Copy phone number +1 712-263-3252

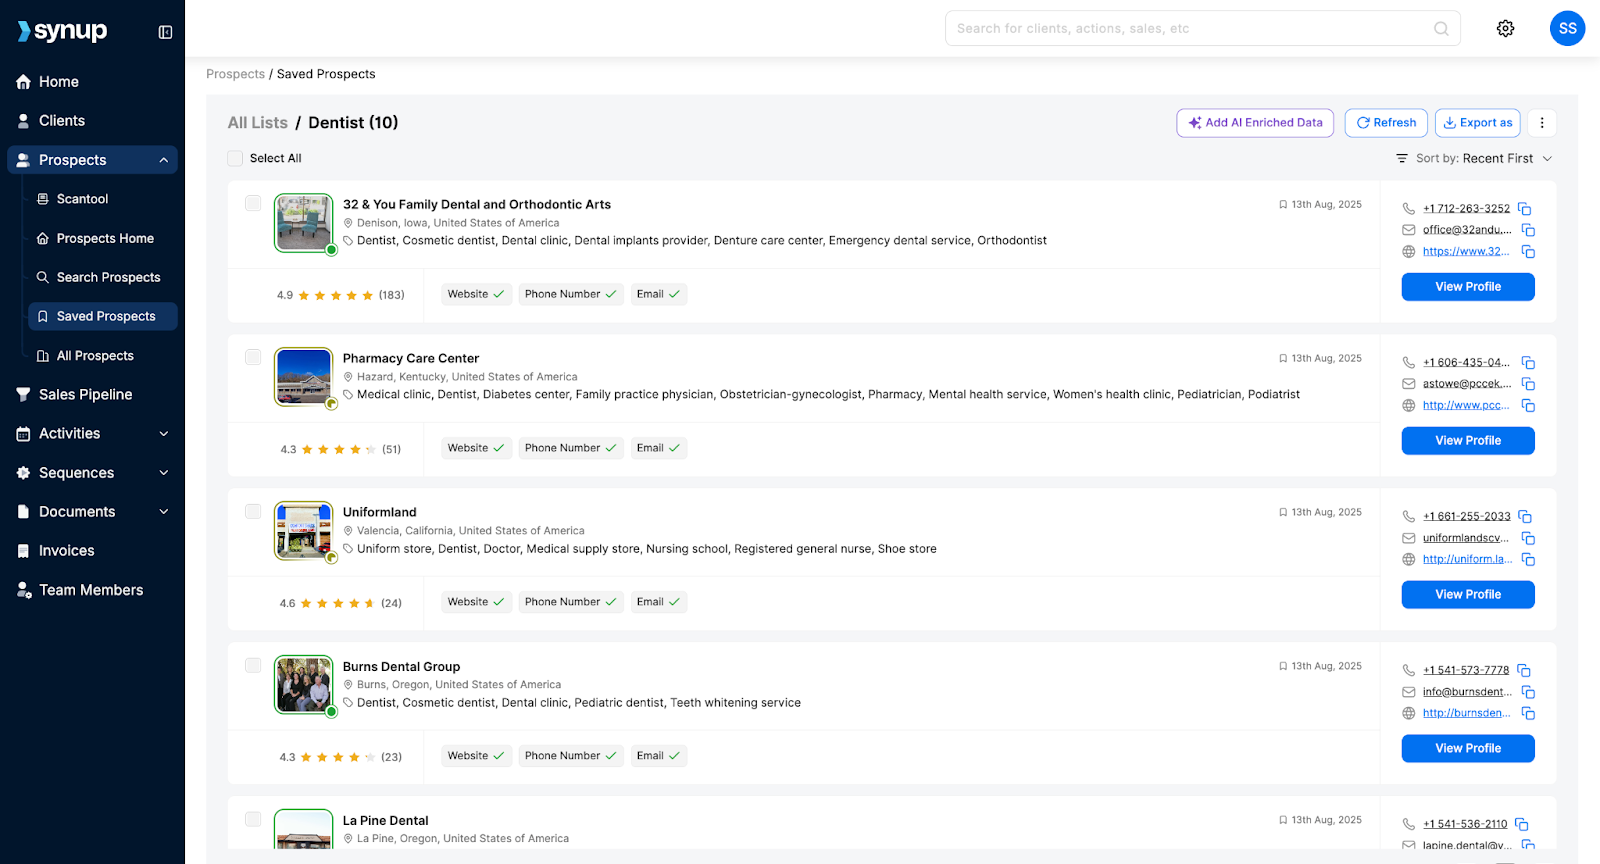pyautogui.click(x=1525, y=209)
